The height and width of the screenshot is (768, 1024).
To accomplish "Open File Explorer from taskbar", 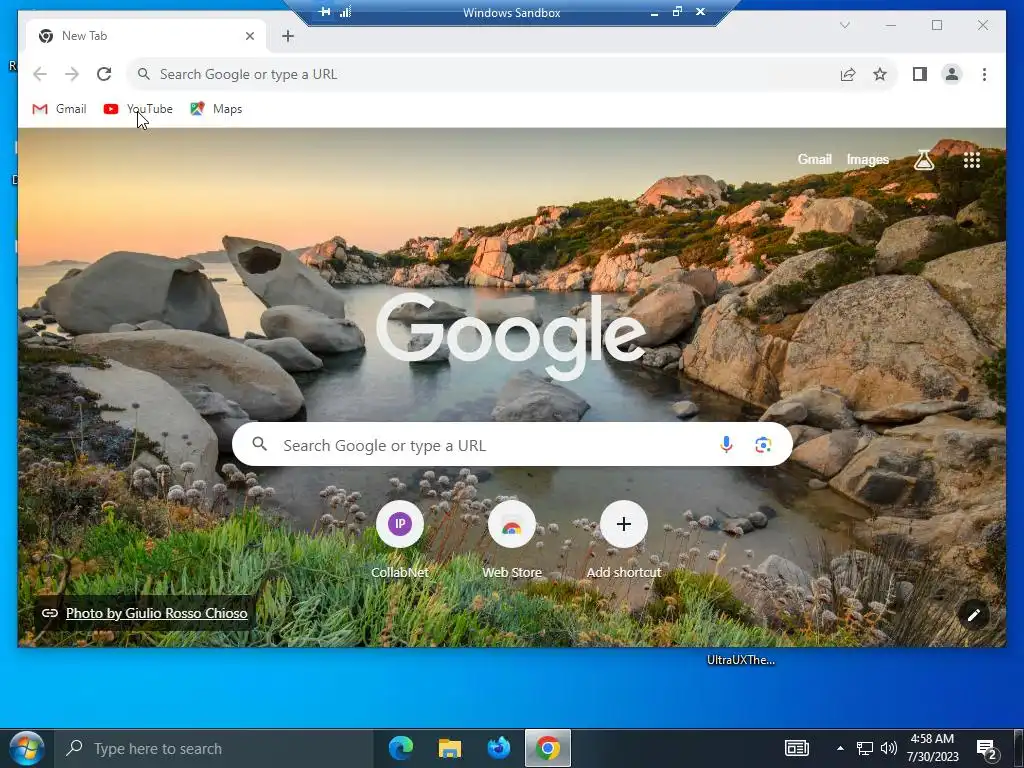I will click(450, 748).
